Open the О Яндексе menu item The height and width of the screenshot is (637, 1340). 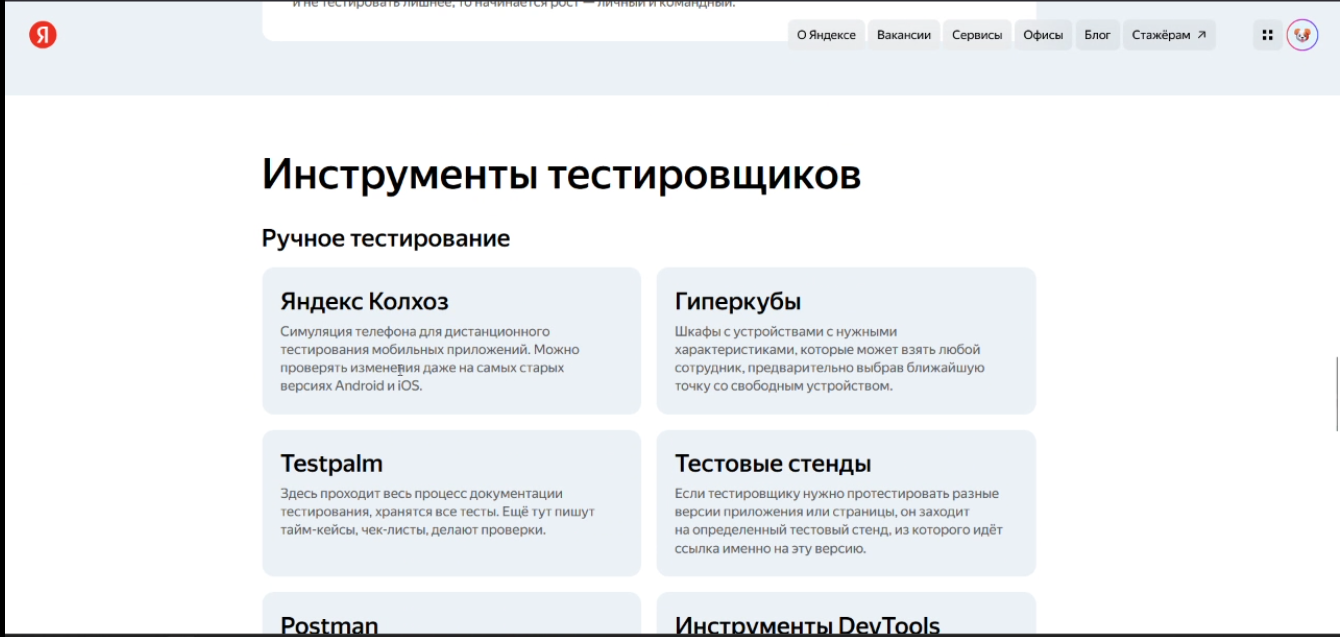(825, 35)
